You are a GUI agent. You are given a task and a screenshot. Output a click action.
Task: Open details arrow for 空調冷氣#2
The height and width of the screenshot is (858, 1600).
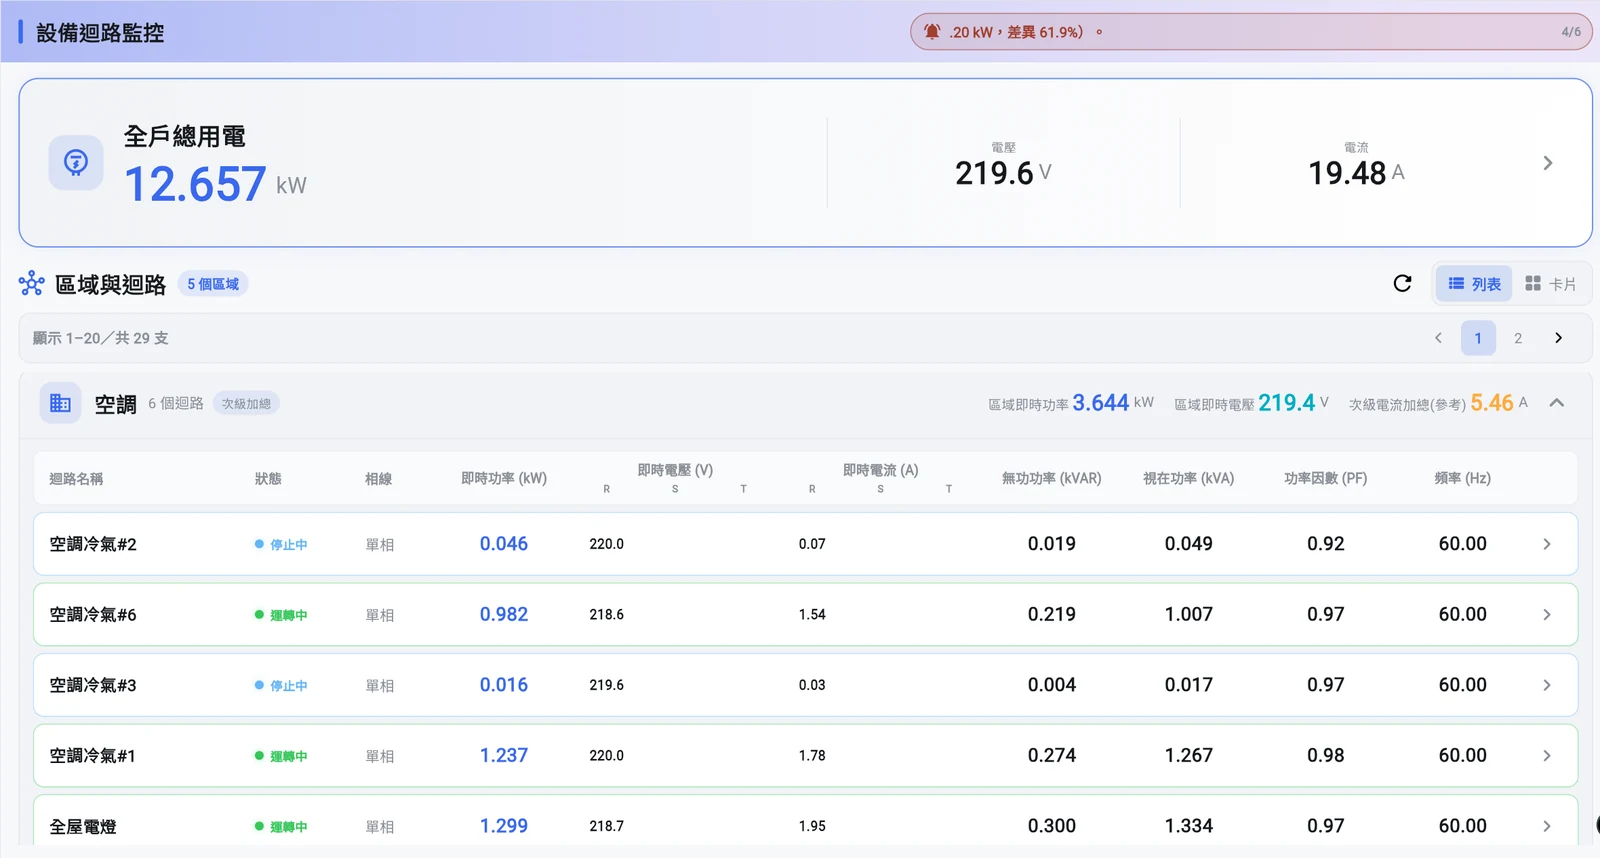(x=1547, y=544)
